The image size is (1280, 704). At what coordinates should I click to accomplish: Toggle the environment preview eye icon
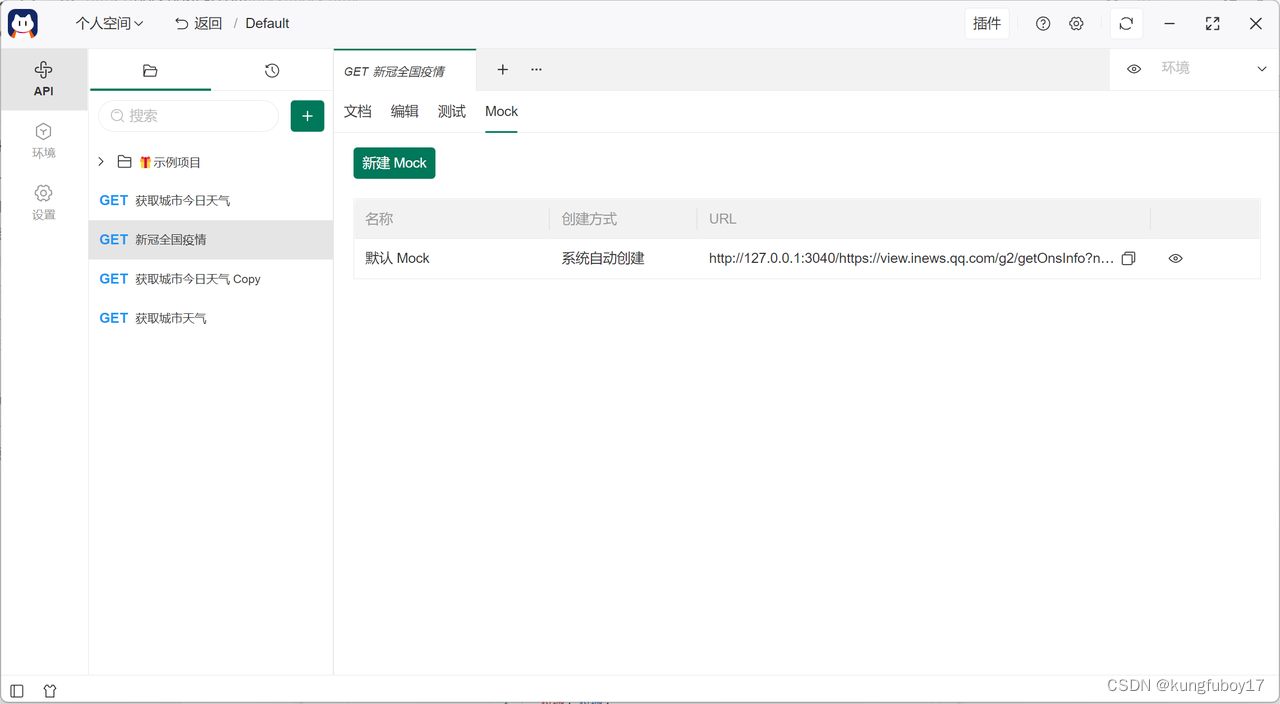[1134, 69]
